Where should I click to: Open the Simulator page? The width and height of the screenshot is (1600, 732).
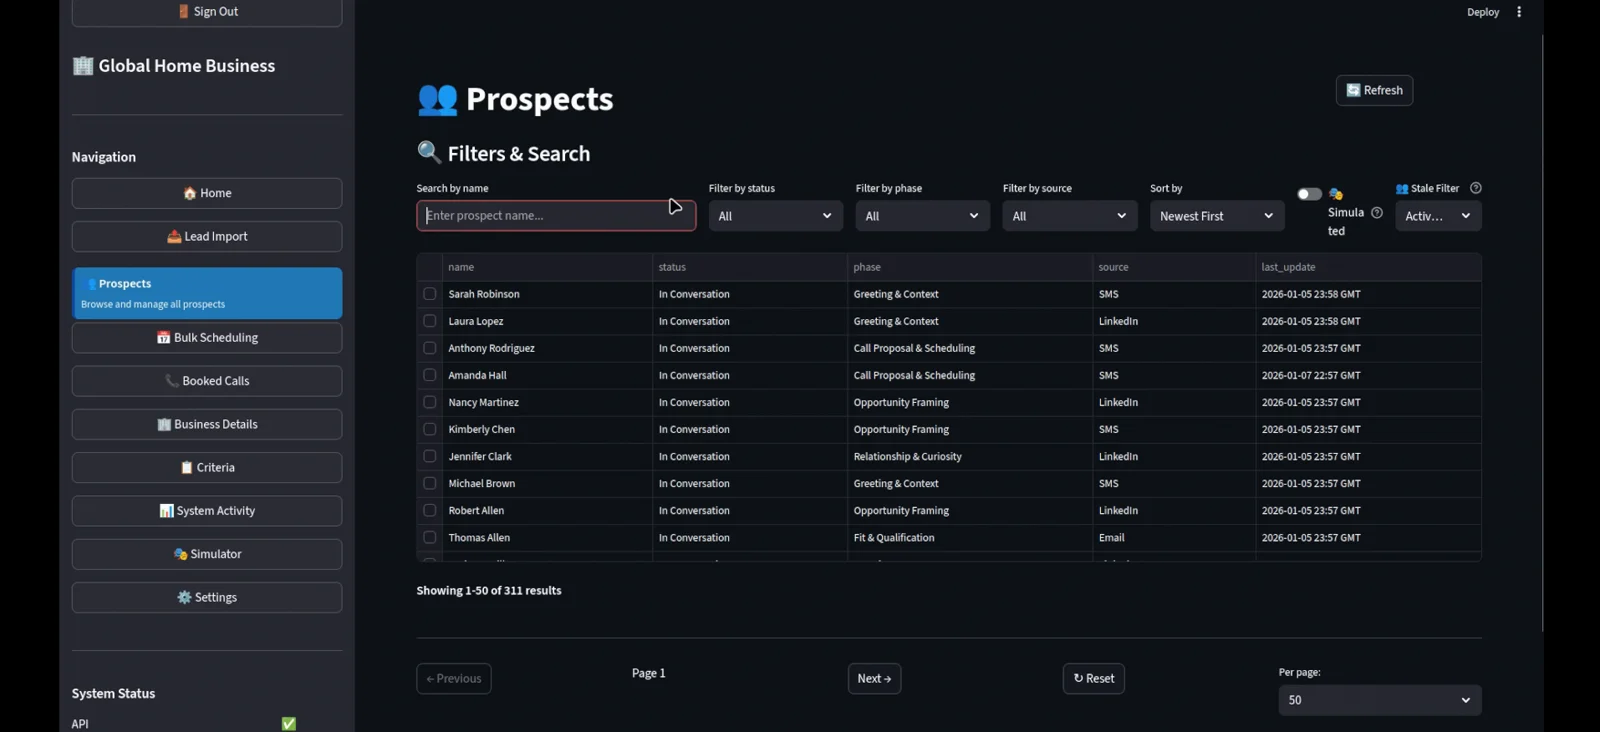point(207,554)
